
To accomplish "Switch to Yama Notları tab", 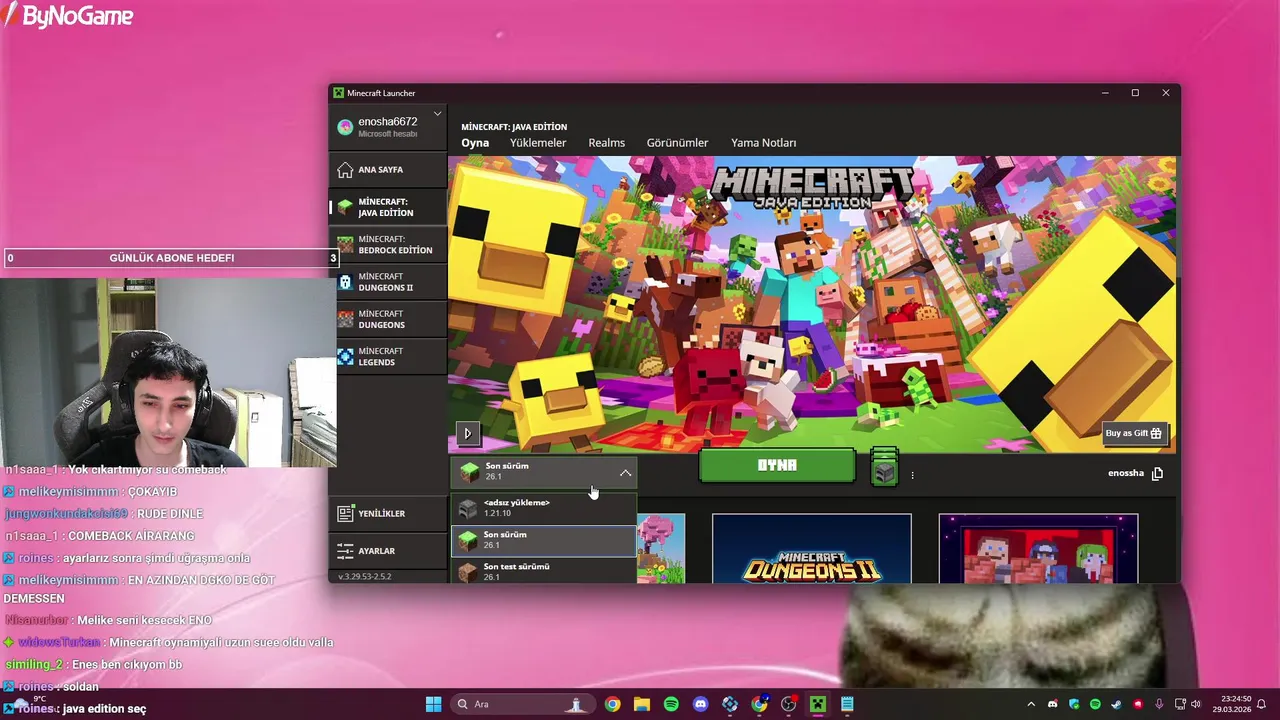I will (763, 143).
